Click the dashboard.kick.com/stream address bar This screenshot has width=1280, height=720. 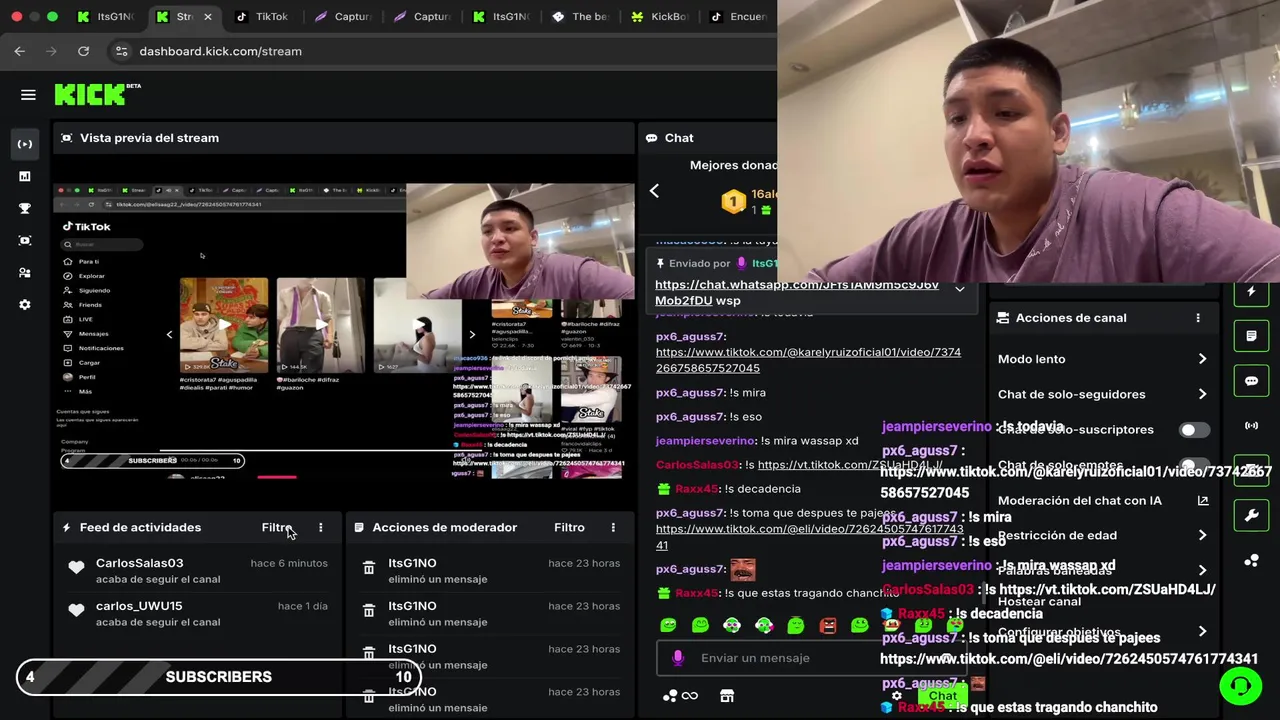point(220,51)
